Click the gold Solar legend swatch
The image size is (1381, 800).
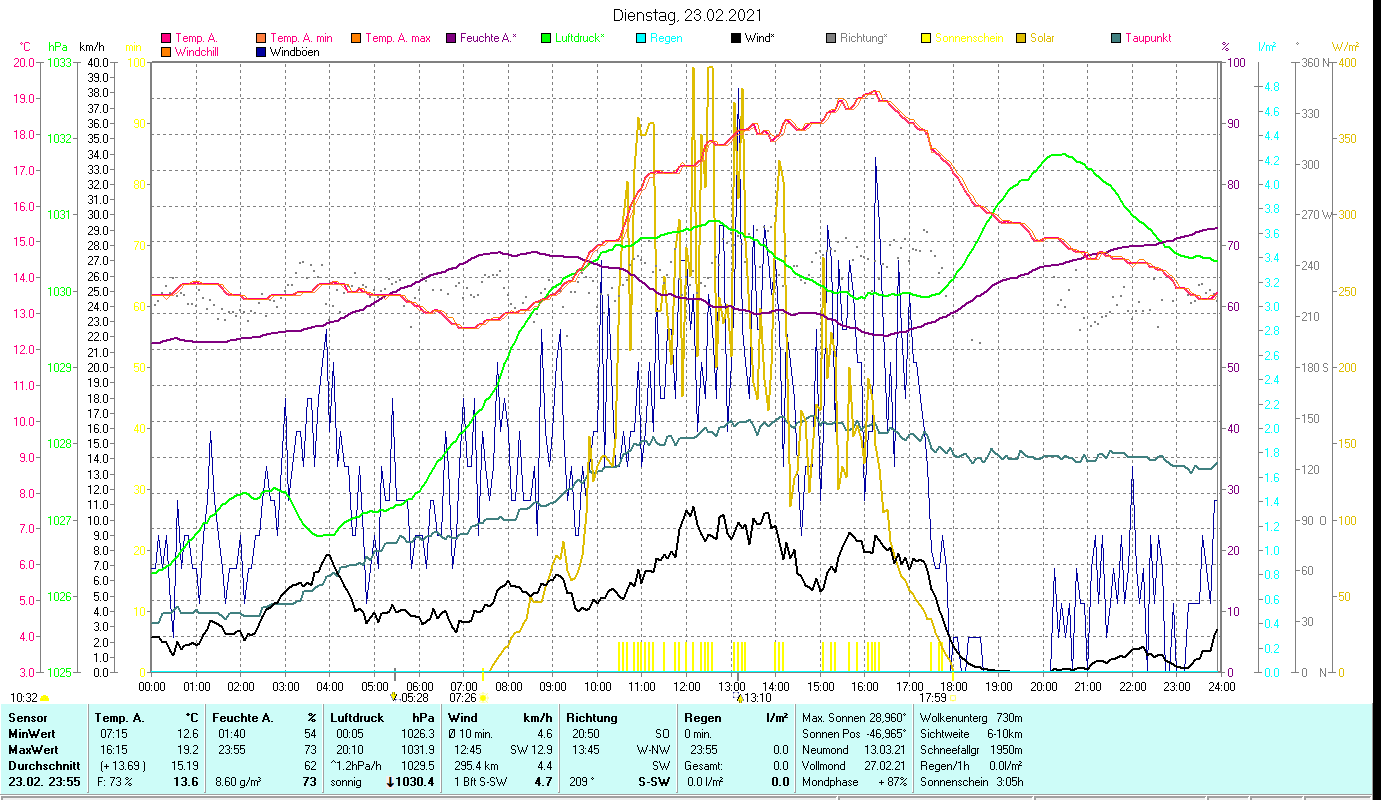click(1020, 39)
